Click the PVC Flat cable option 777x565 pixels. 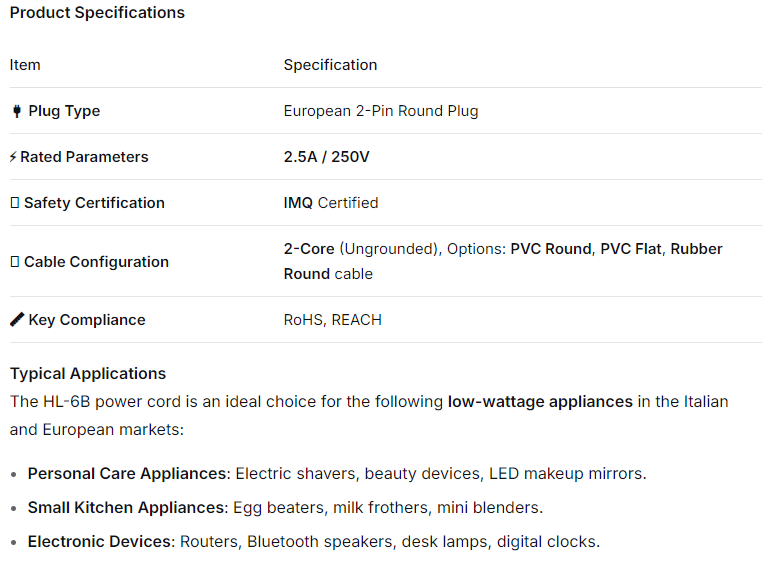coord(631,249)
